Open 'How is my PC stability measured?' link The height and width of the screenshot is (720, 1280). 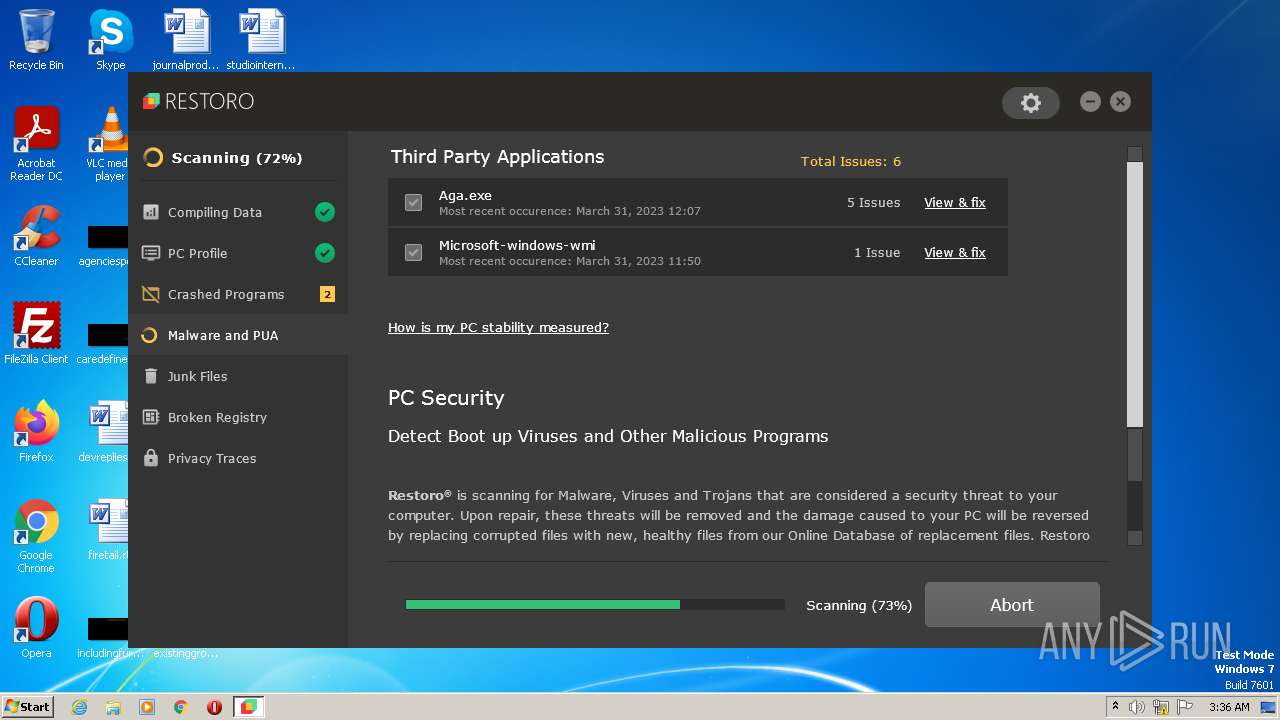coord(498,327)
